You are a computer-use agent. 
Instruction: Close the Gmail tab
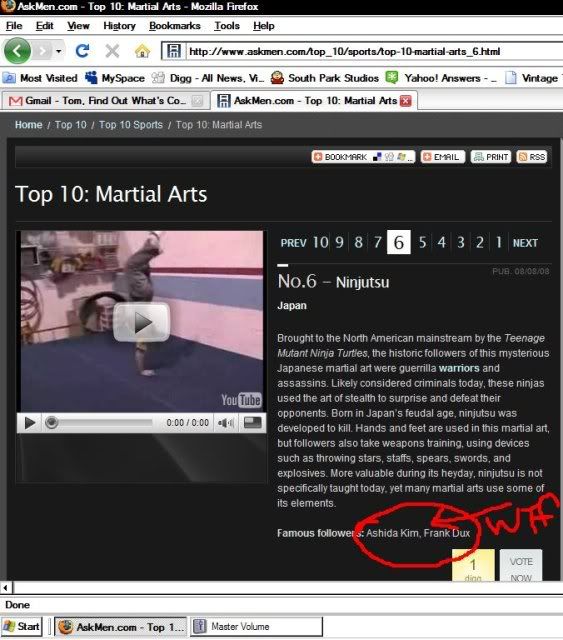(x=197, y=101)
